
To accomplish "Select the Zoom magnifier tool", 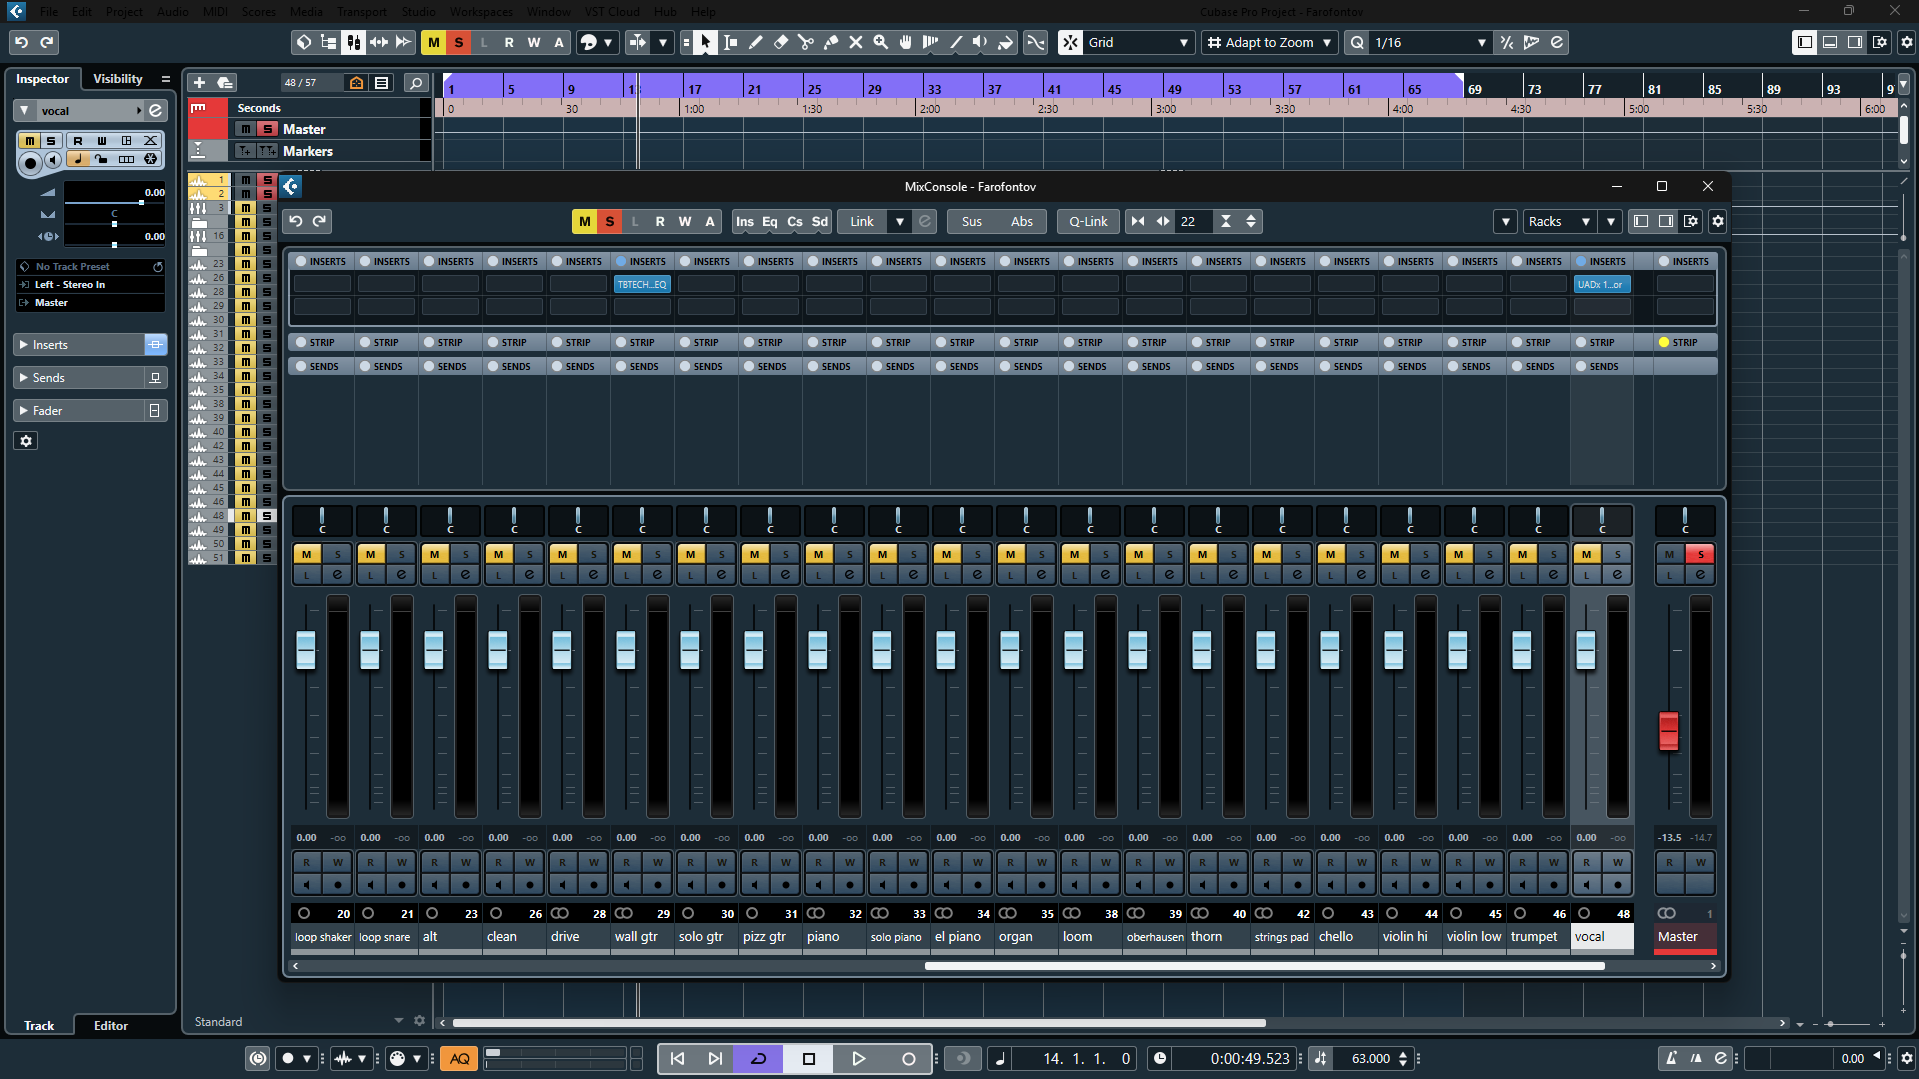I will pos(881,42).
